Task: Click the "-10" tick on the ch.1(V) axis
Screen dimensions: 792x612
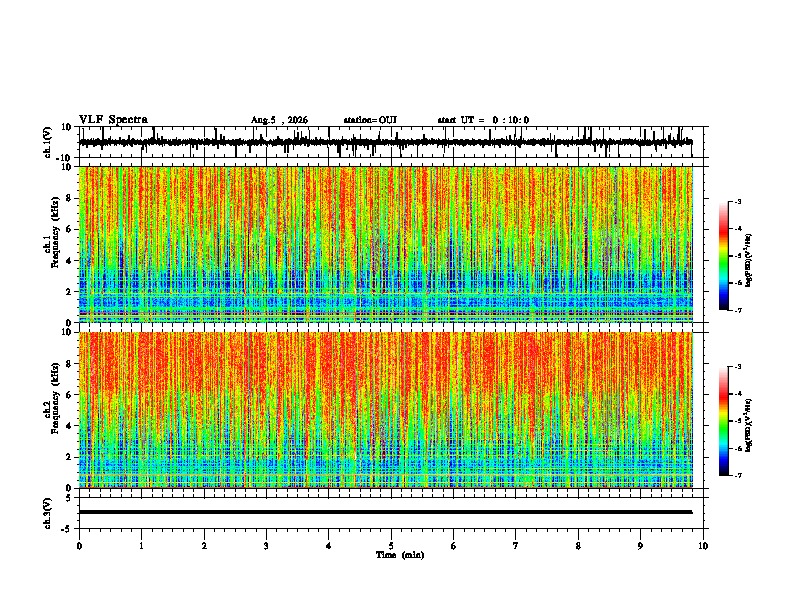Action: (x=65, y=158)
